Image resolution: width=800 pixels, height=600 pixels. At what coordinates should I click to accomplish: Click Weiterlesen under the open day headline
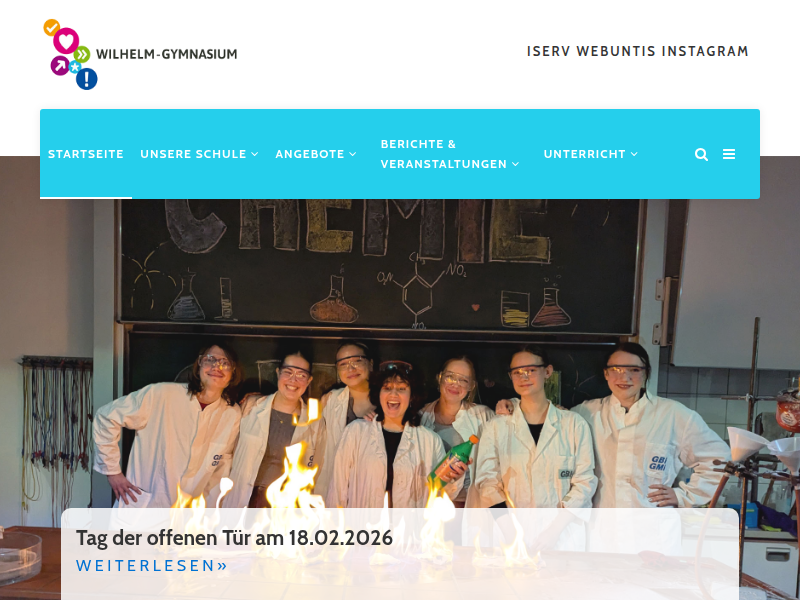152,565
